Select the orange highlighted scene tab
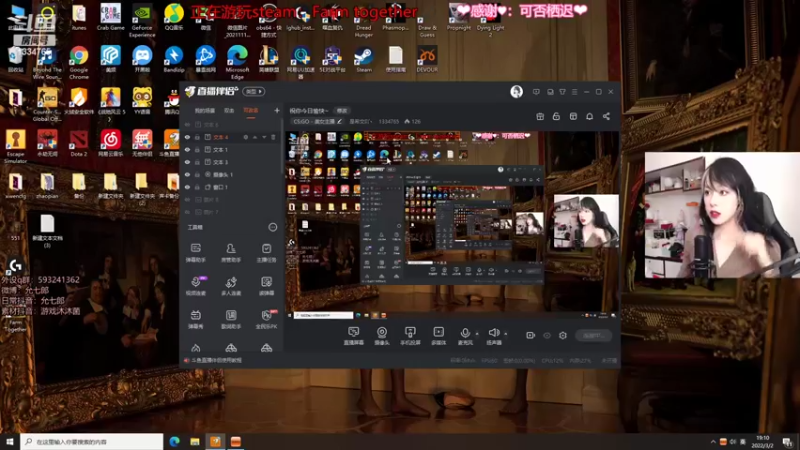 251,110
